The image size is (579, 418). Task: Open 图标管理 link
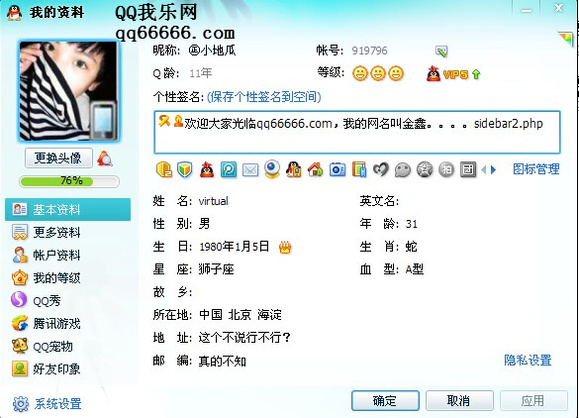(536, 169)
